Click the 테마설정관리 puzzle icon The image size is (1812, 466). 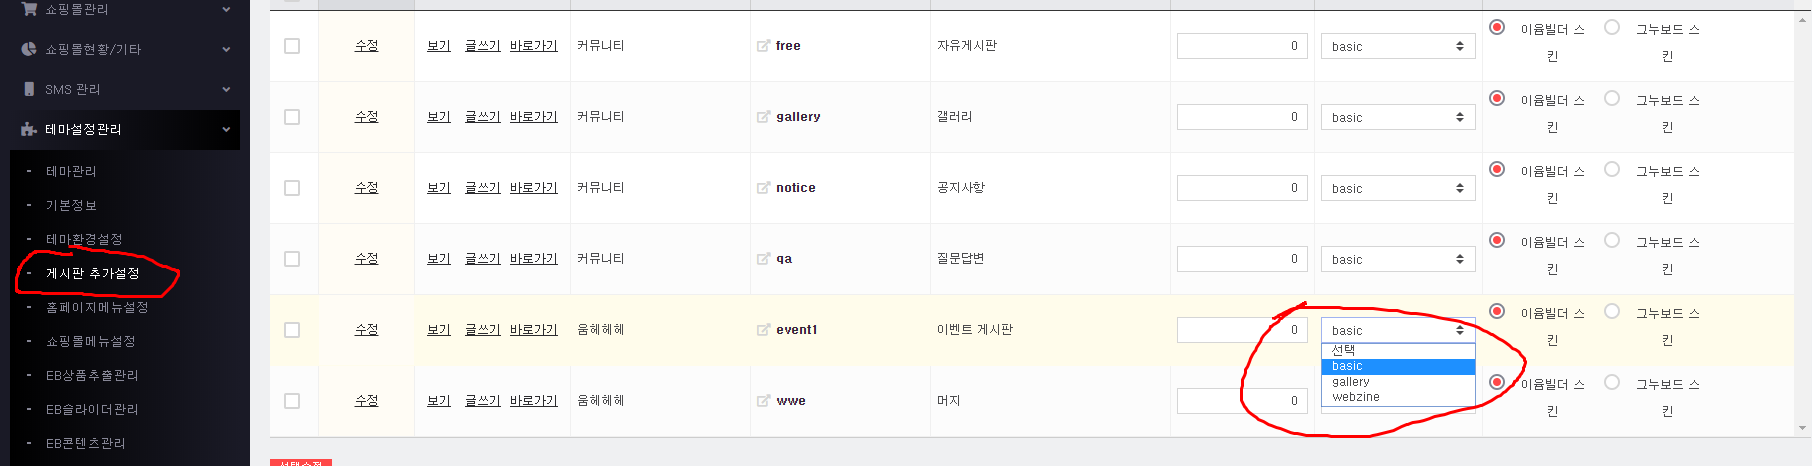point(29,129)
